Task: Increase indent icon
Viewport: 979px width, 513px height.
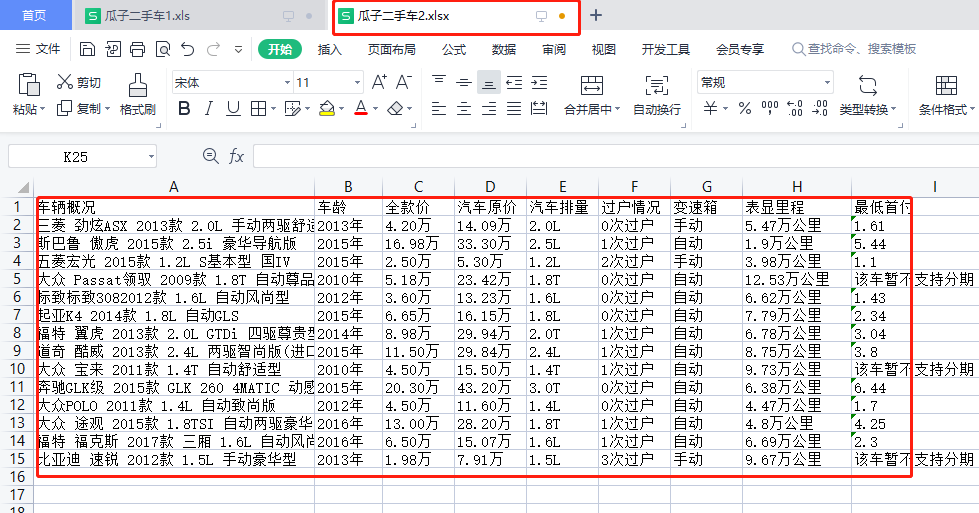Action: click(x=539, y=82)
